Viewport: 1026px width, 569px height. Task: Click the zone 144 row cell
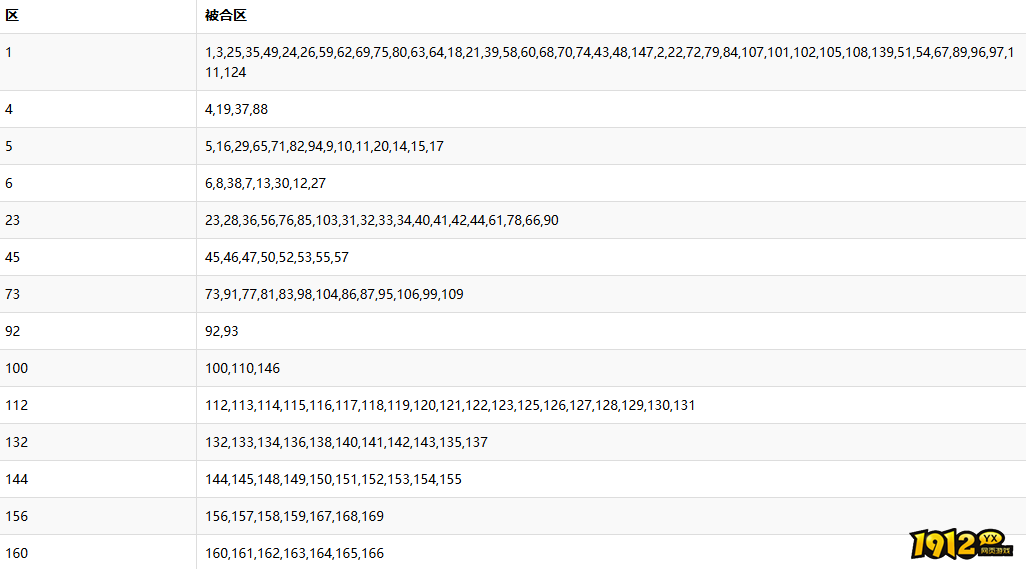point(98,479)
